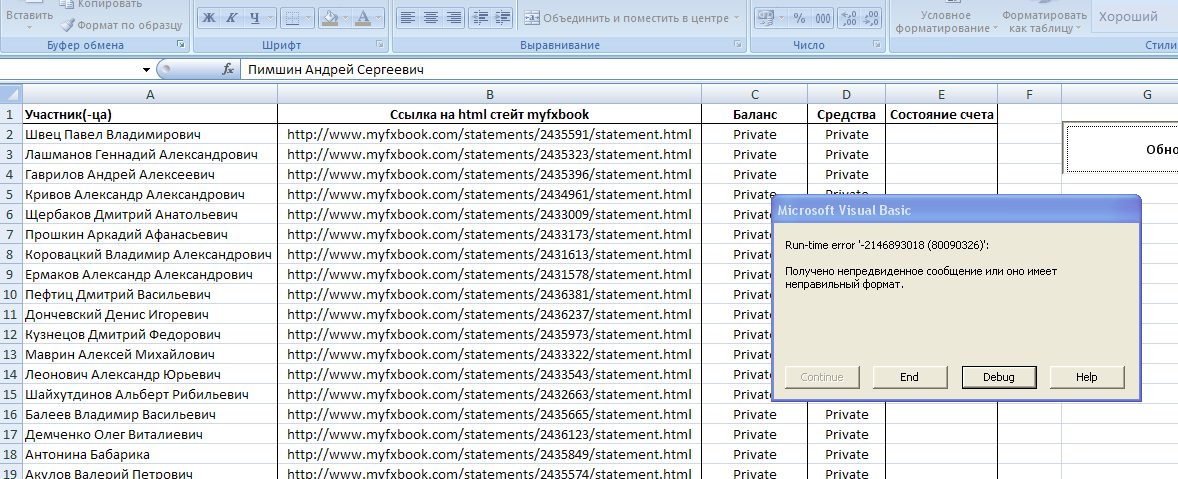The height and width of the screenshot is (479, 1178).
Task: Open underline style dropdown arrow
Action: (270, 18)
